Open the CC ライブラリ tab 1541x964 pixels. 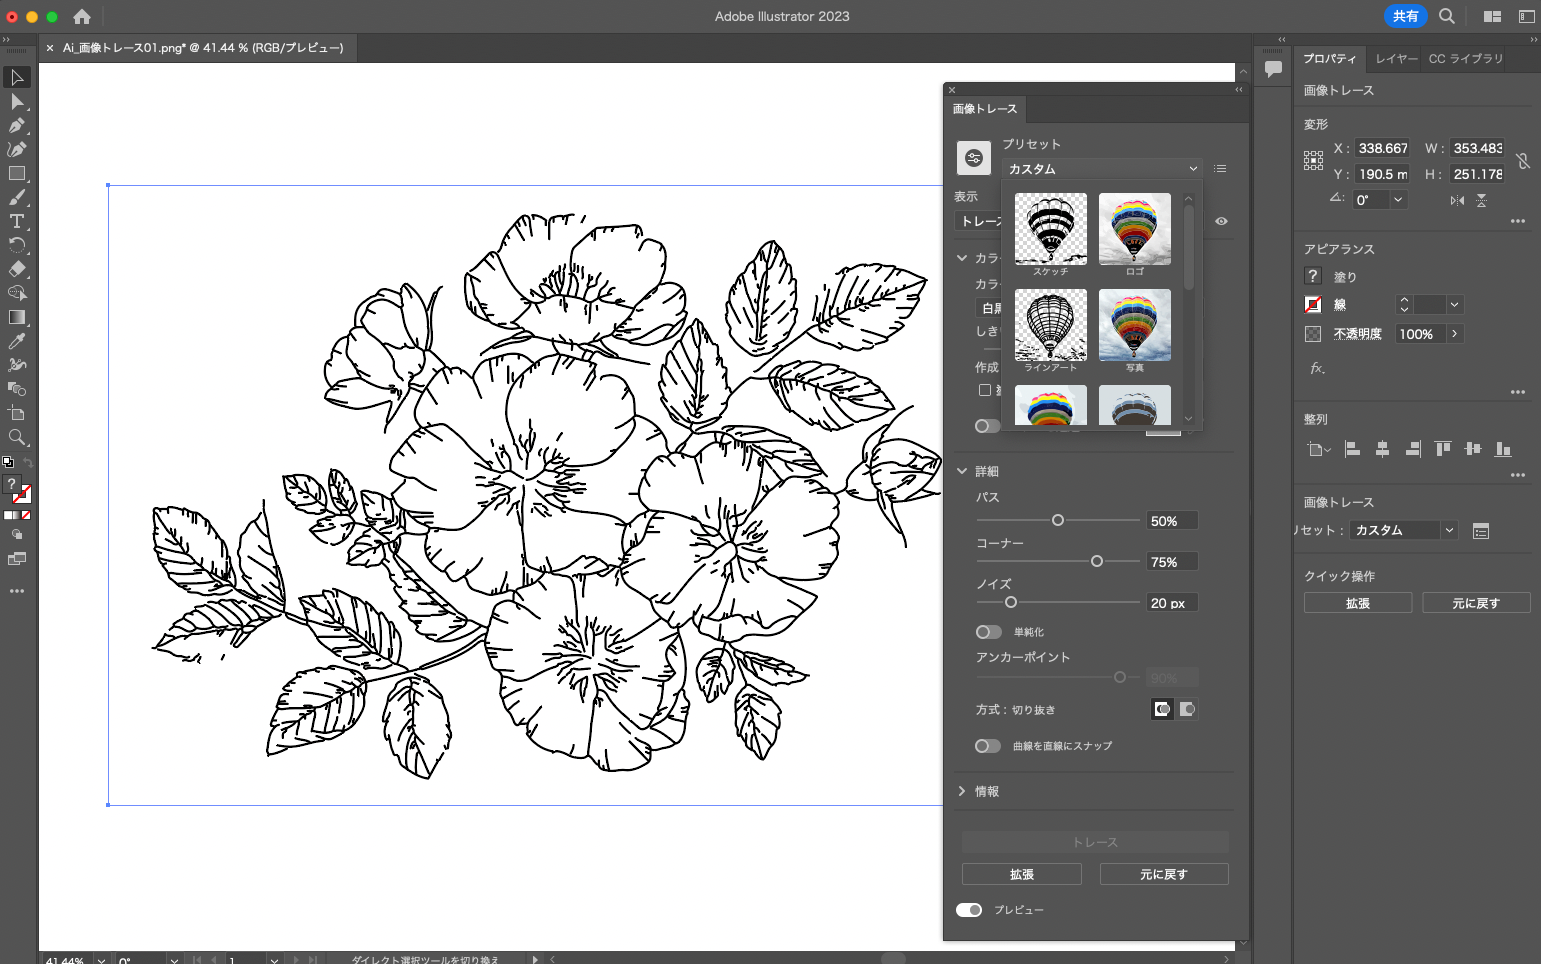point(1465,59)
